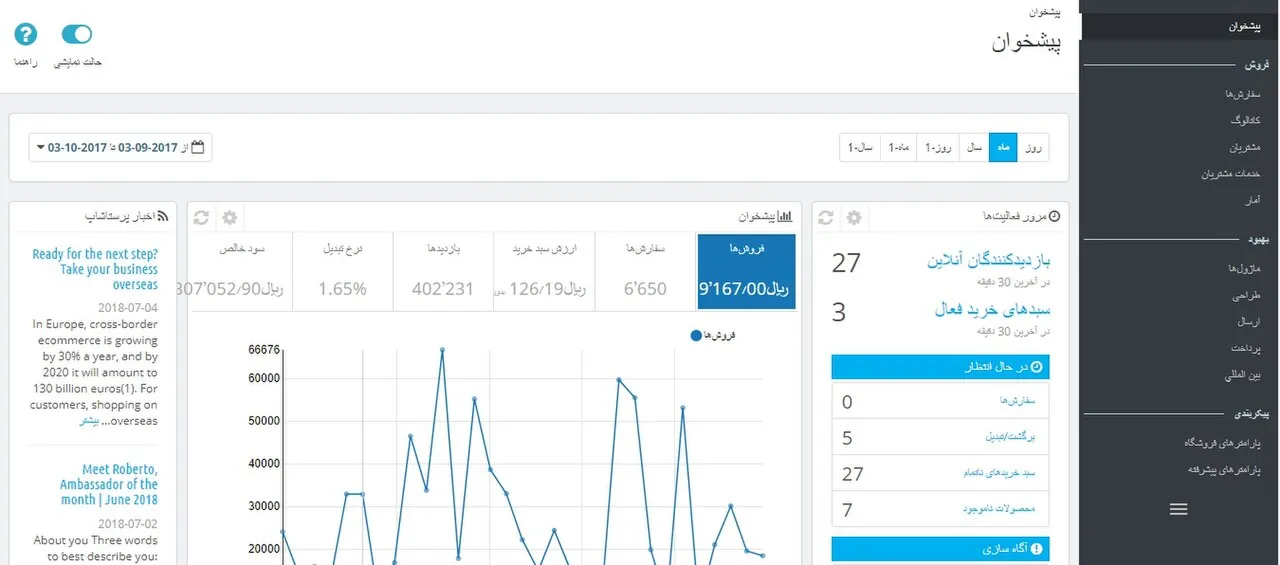Open news 'Ready for the next step?' article

tap(95, 269)
